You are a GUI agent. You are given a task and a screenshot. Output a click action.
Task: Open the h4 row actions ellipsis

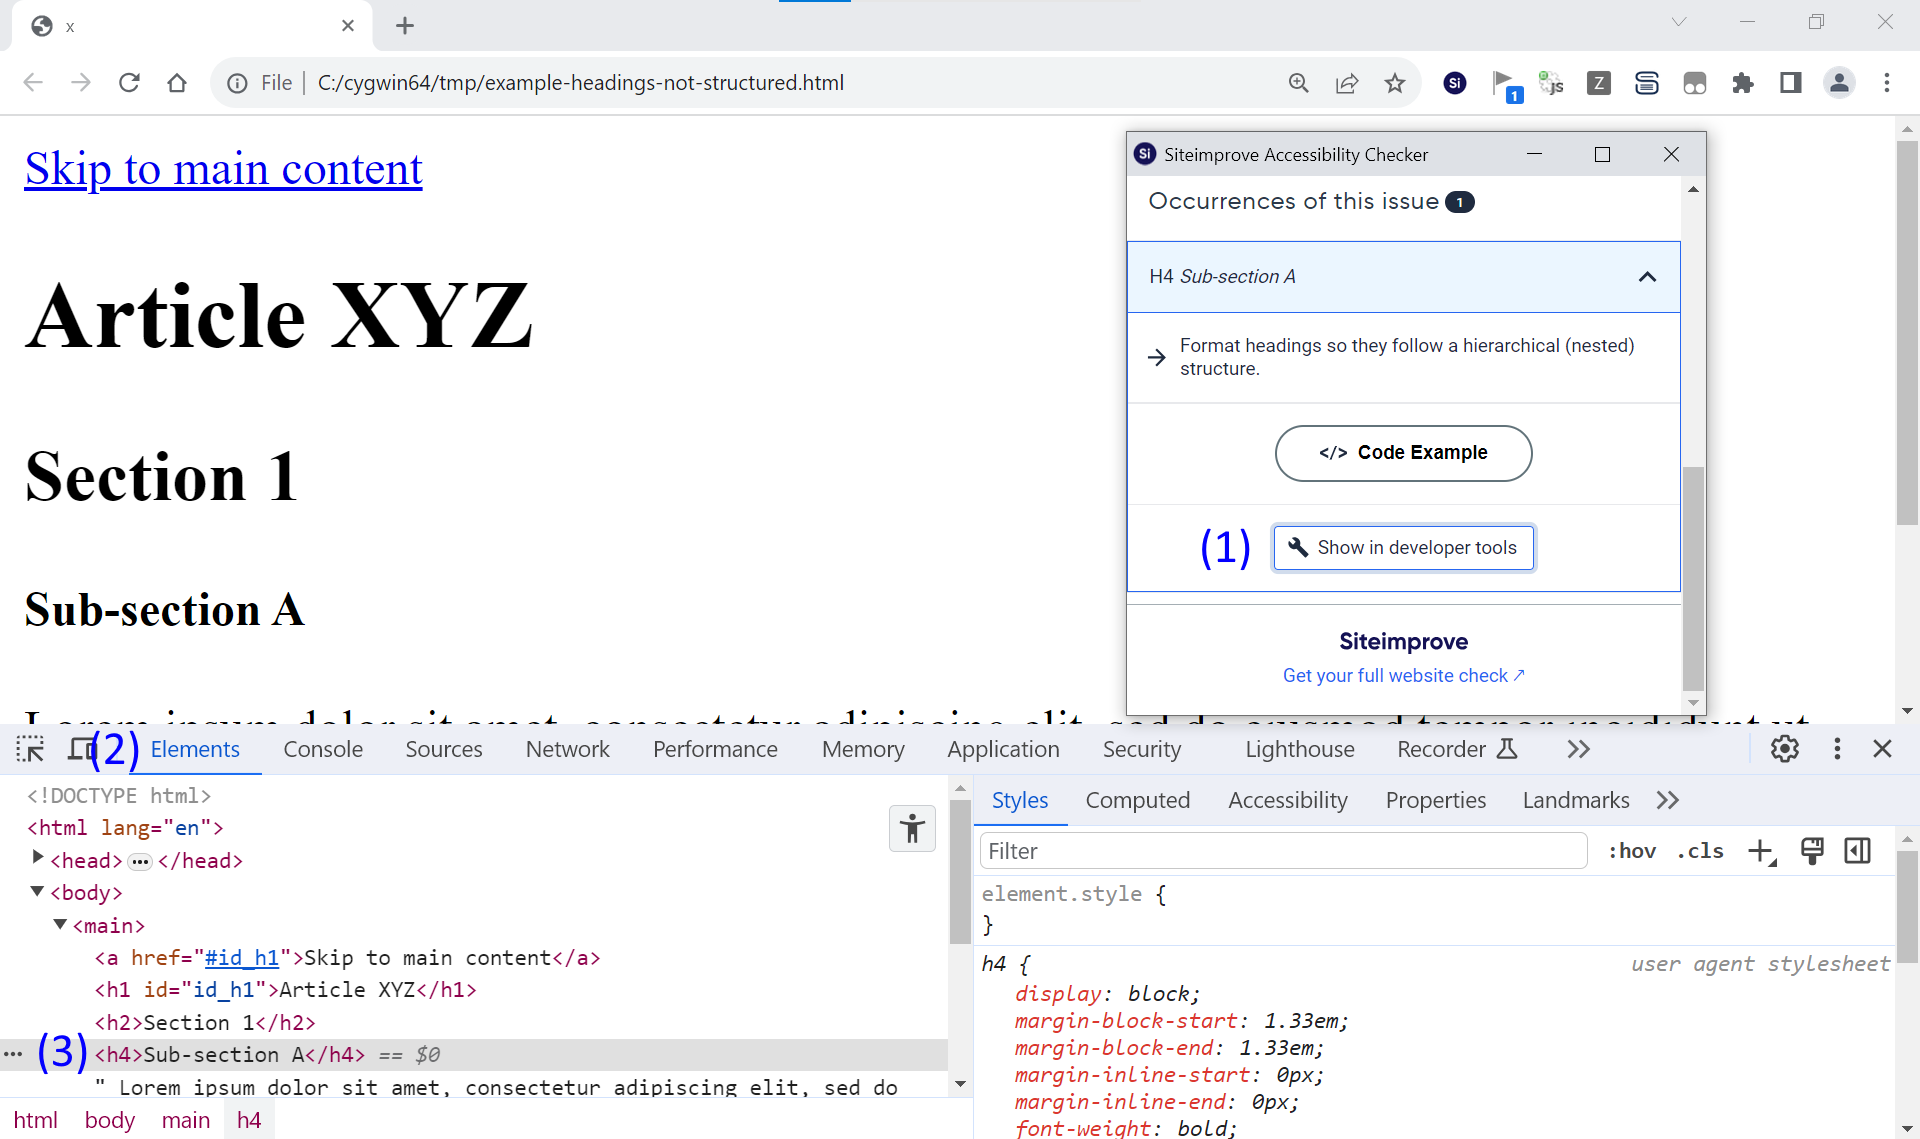(x=13, y=1054)
